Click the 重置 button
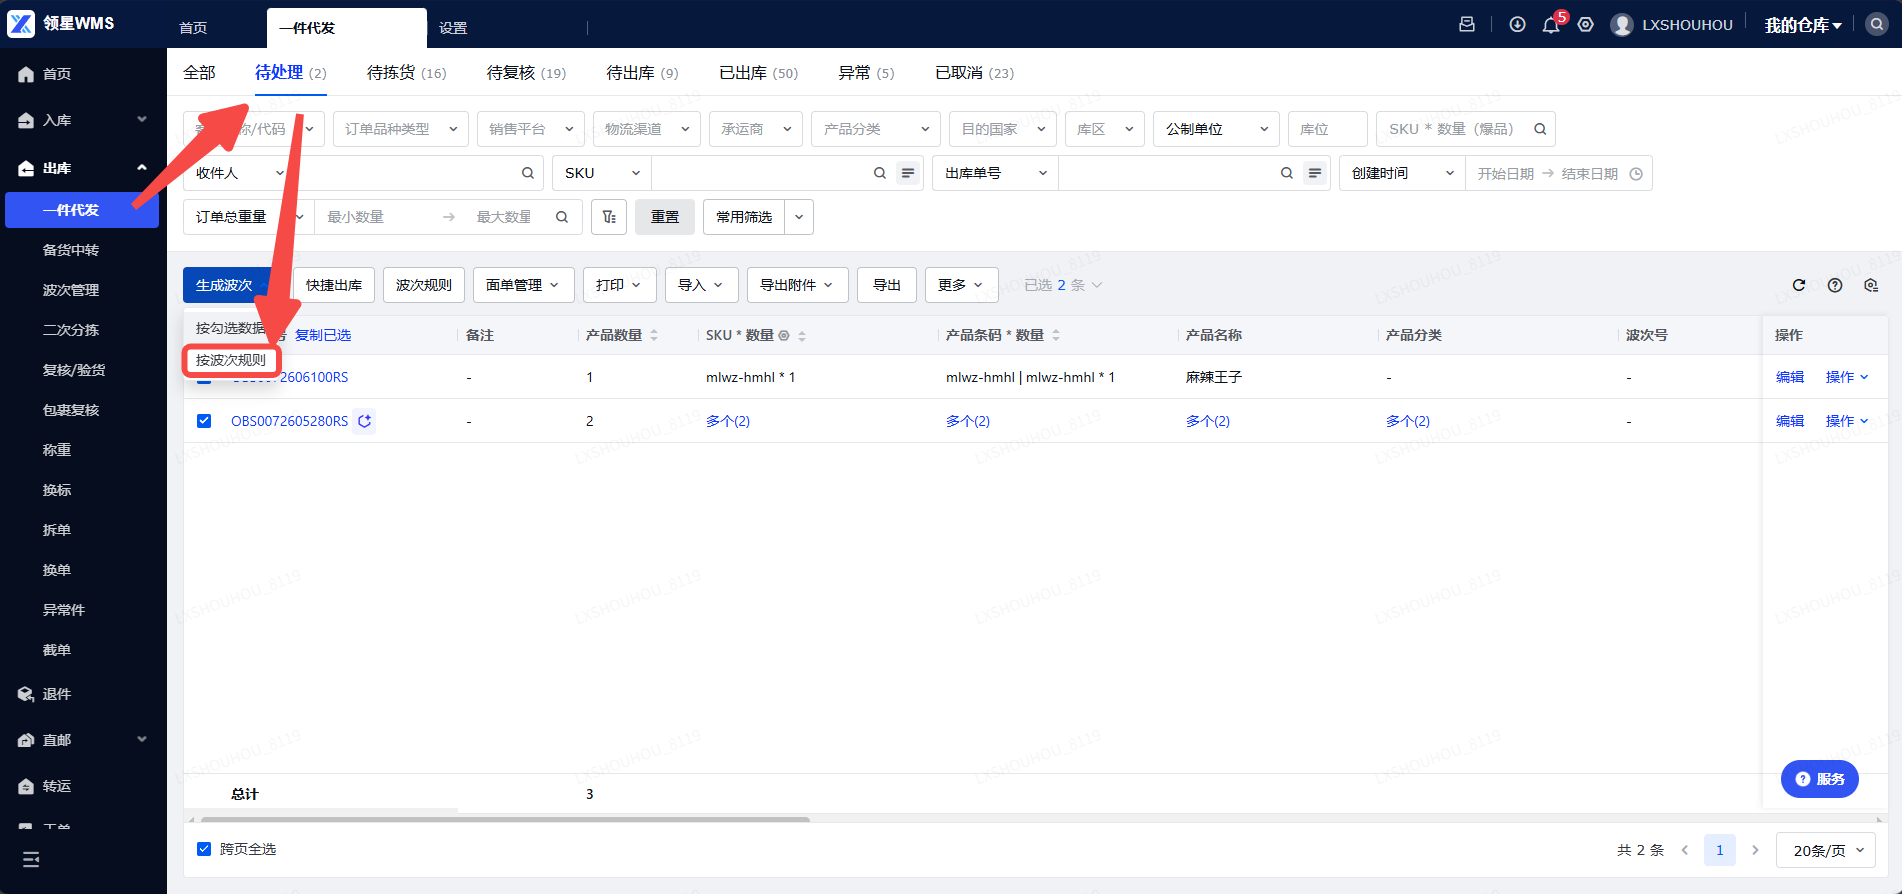Image resolution: width=1902 pixels, height=894 pixels. (x=665, y=217)
